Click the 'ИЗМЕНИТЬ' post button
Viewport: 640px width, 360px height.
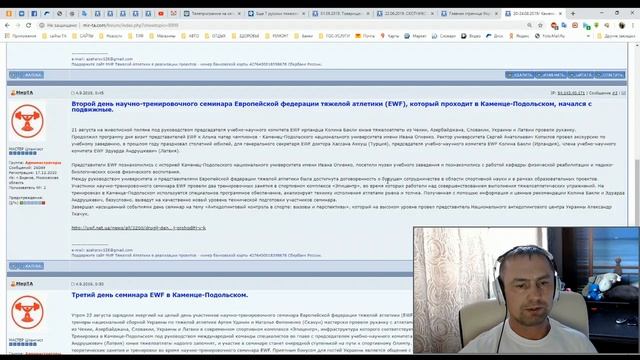pyautogui.click(x=551, y=75)
